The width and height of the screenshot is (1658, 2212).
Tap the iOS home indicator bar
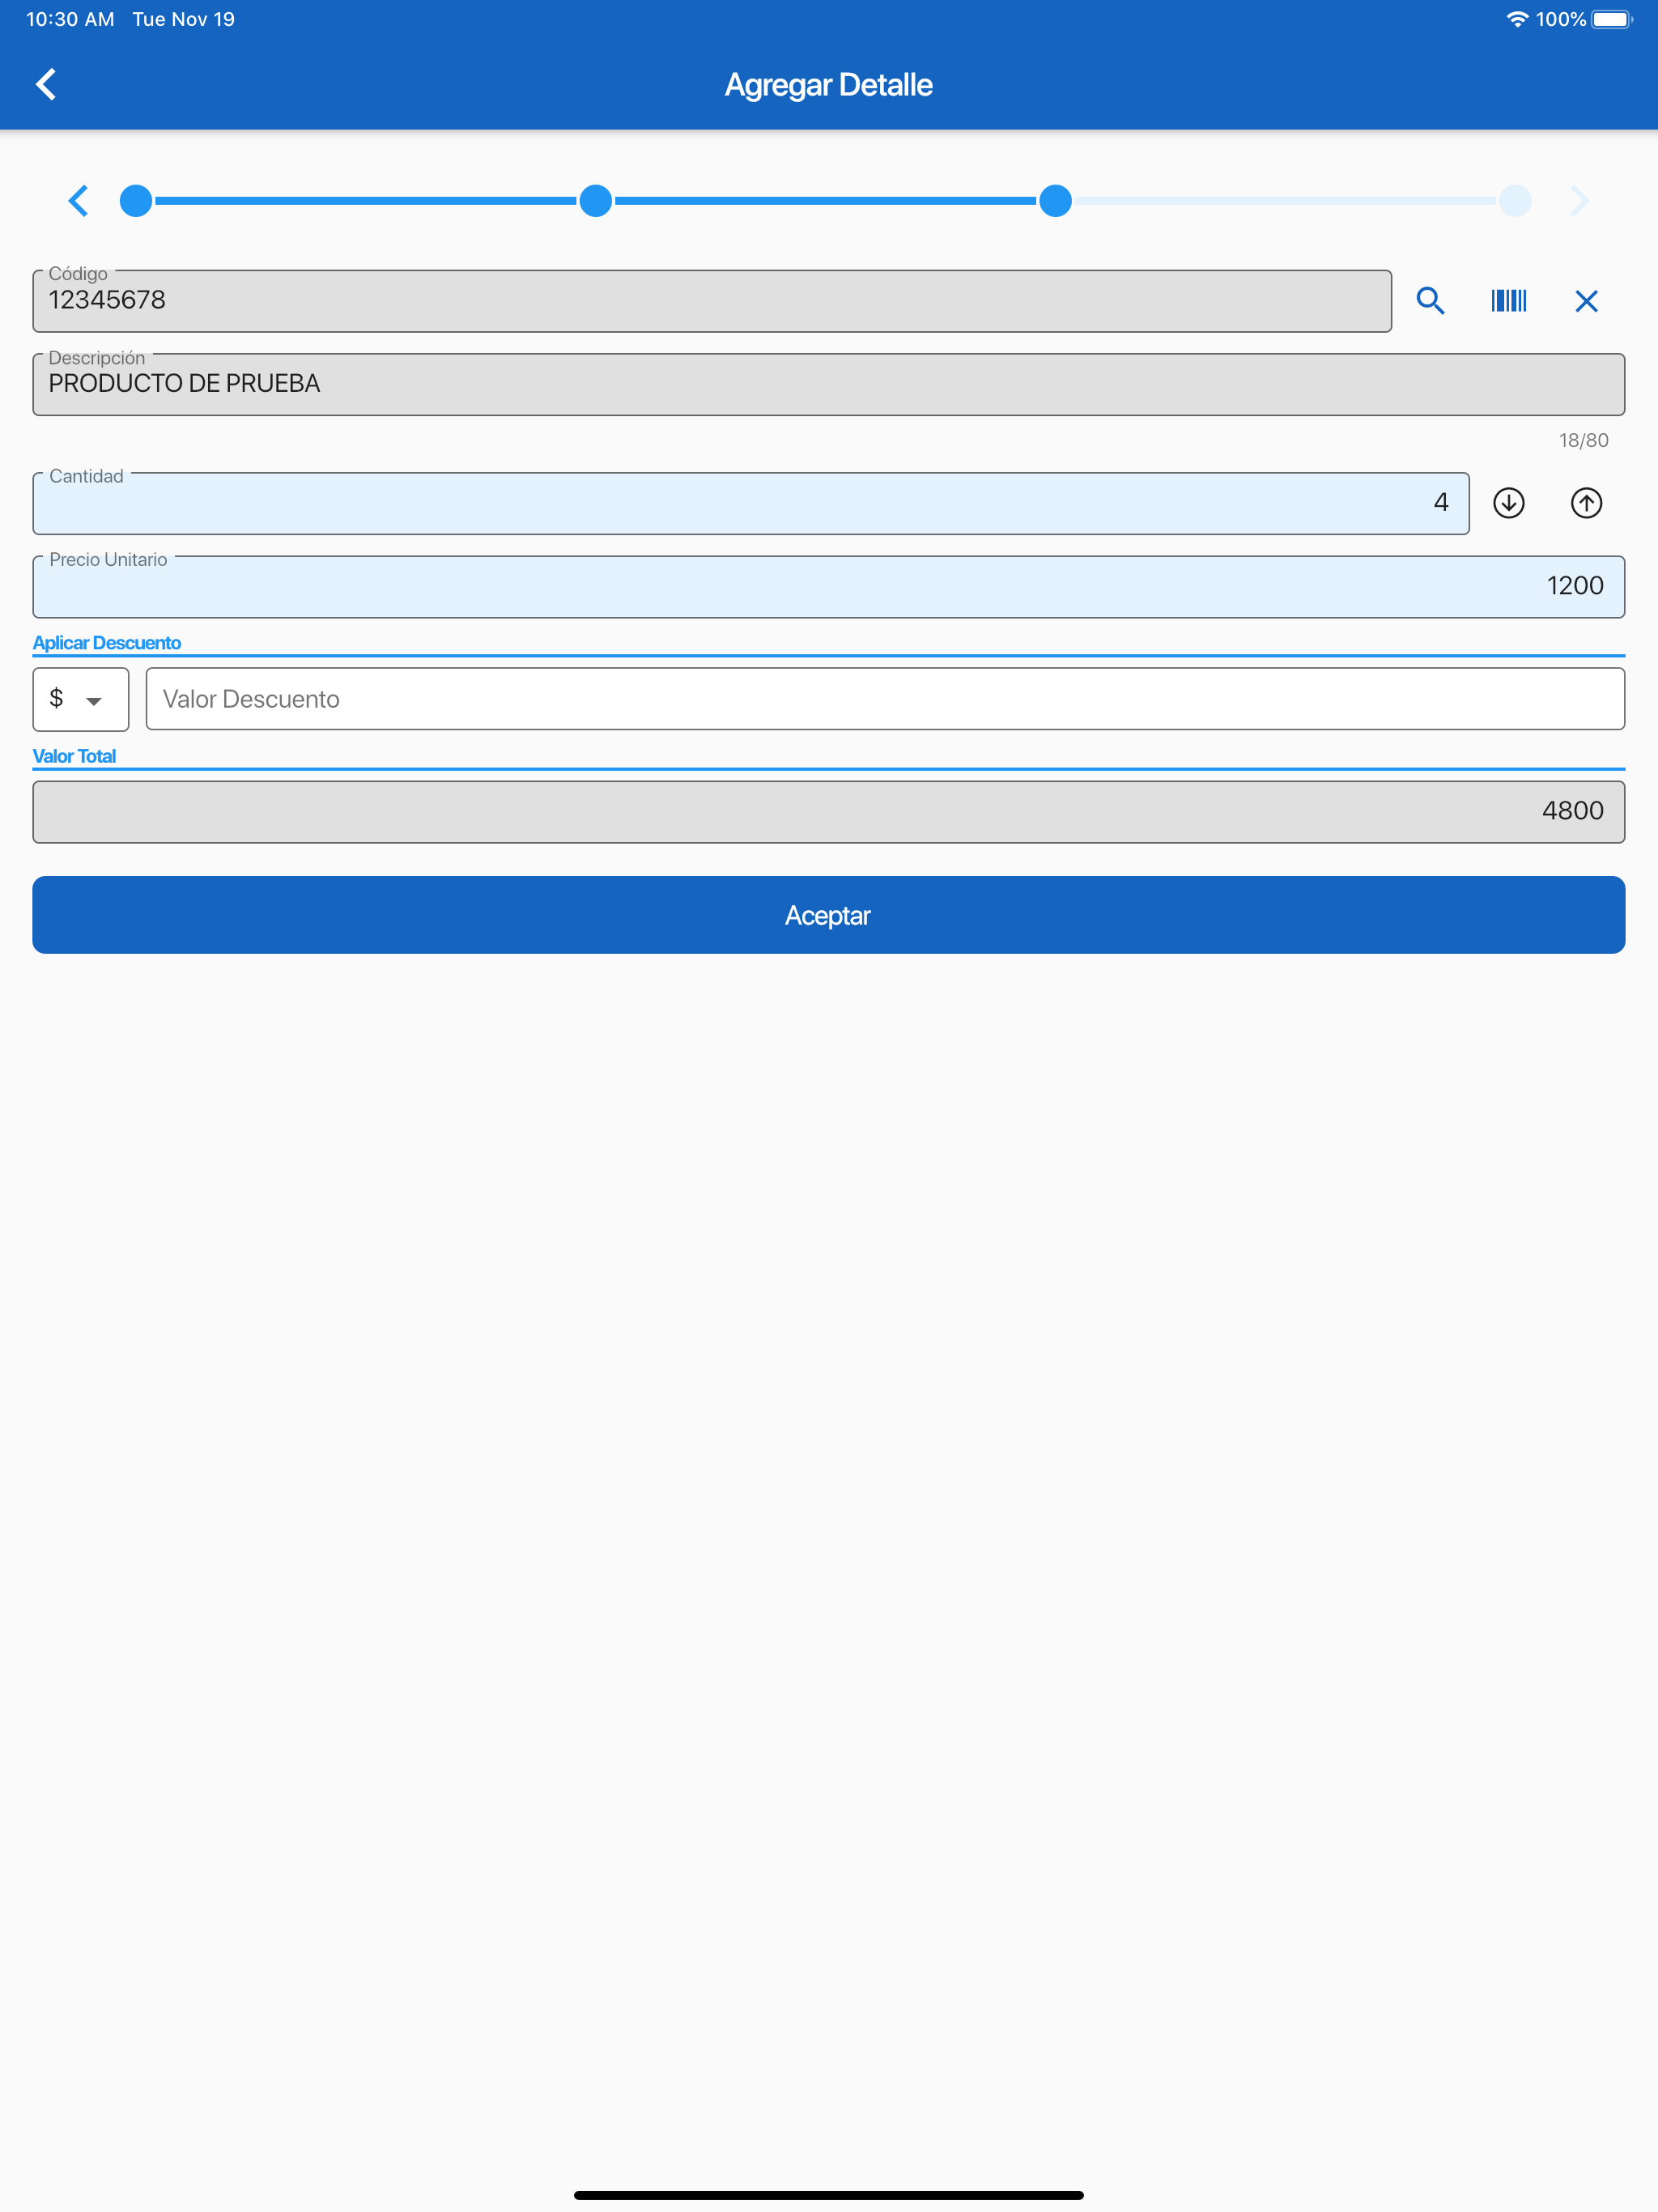pyautogui.click(x=829, y=2195)
